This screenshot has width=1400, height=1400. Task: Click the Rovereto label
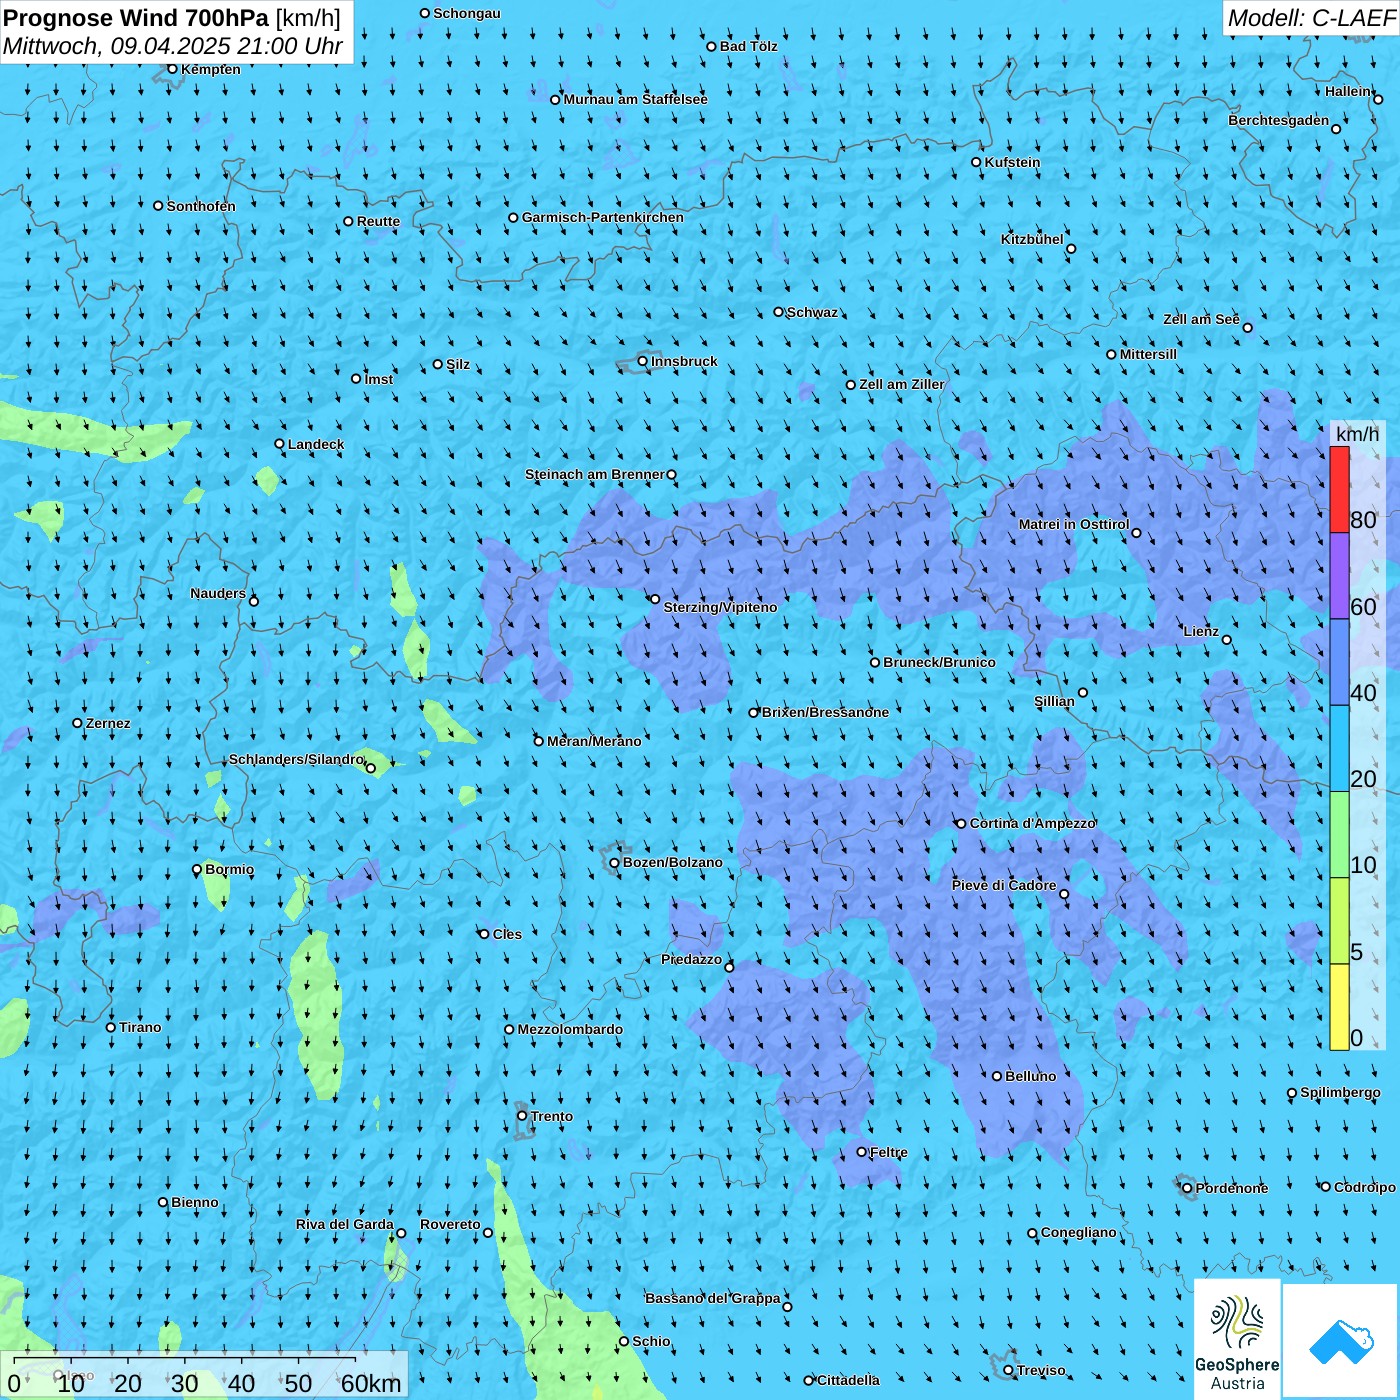(450, 1224)
